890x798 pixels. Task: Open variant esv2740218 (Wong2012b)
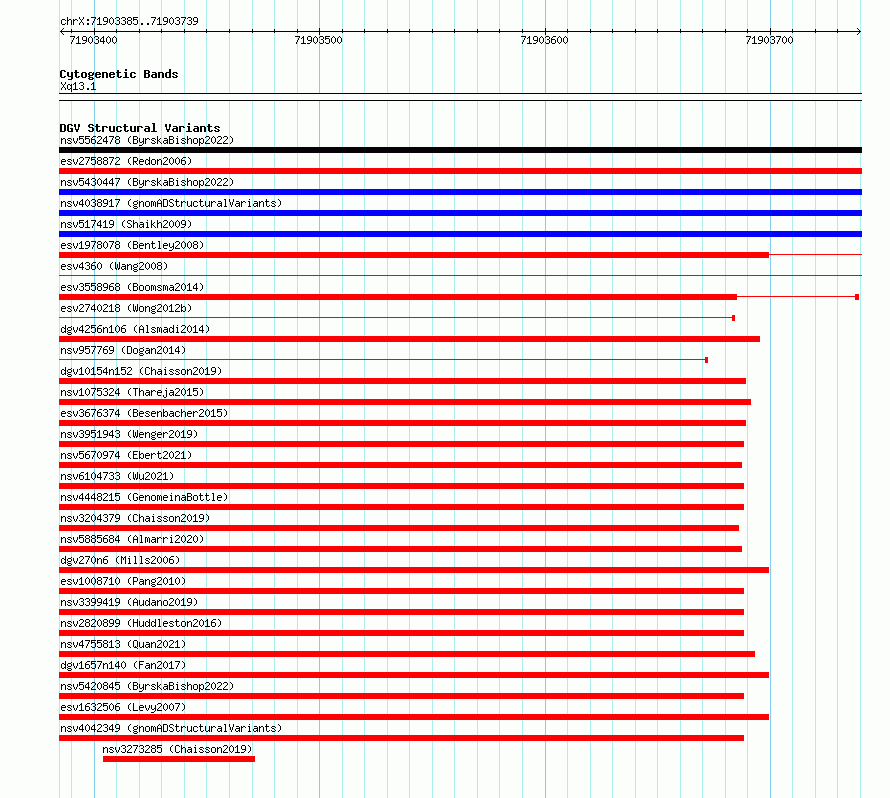[126, 308]
